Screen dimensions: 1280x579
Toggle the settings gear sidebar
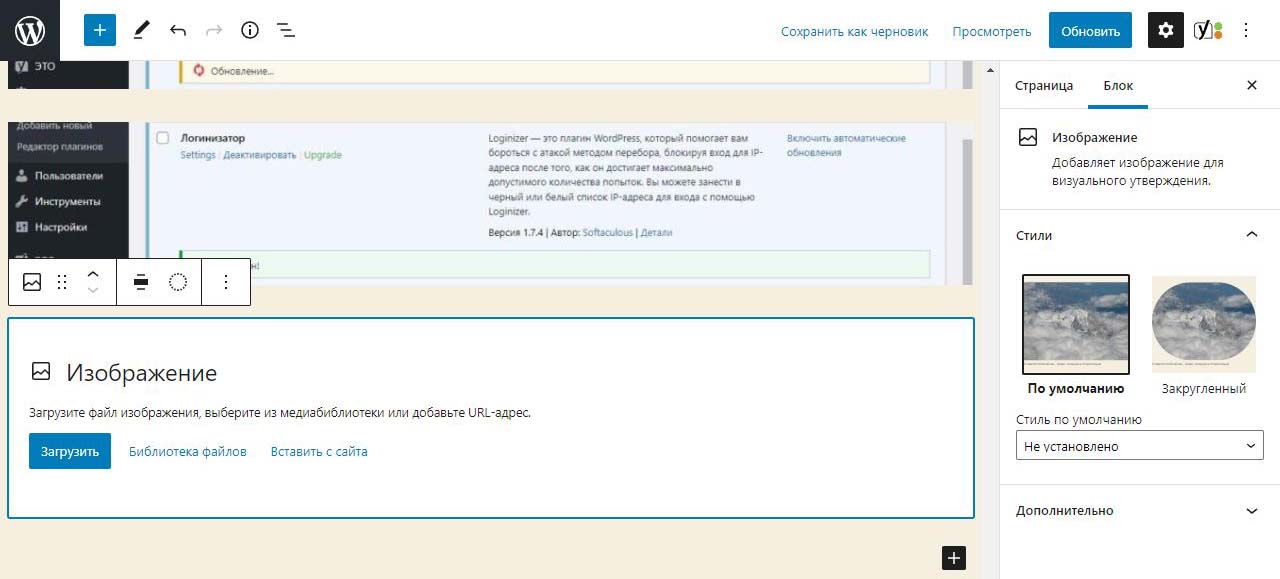1165,30
